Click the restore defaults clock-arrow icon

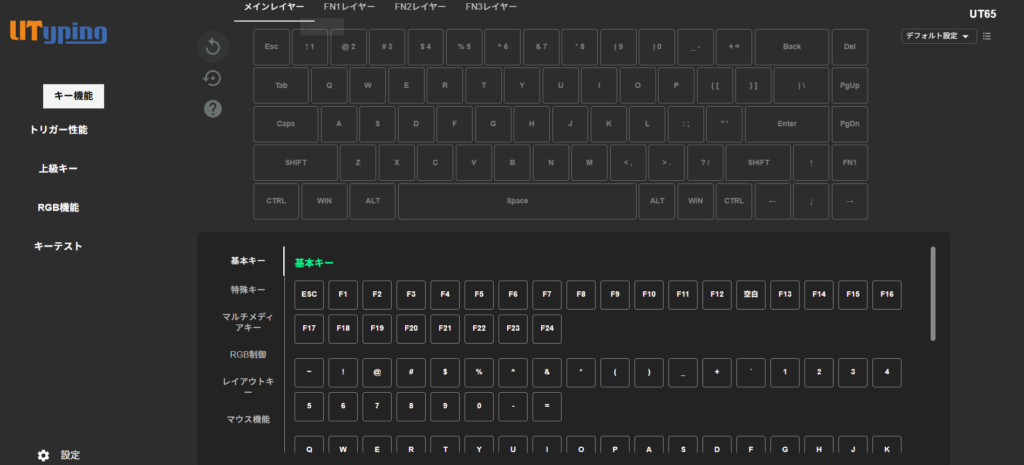pyautogui.click(x=212, y=78)
